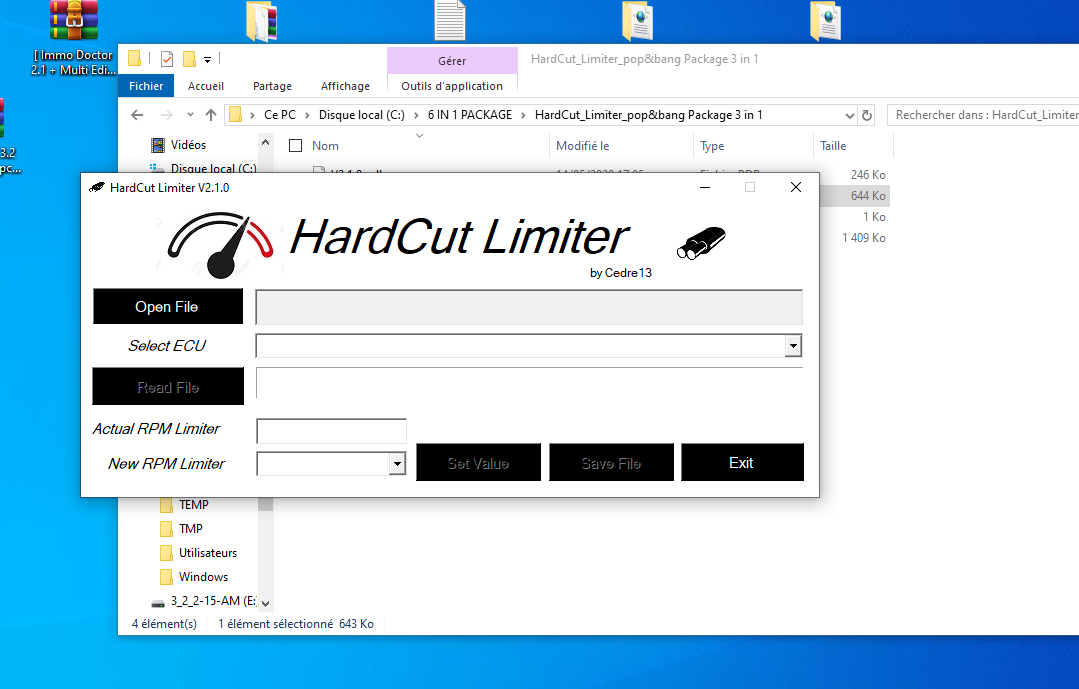This screenshot has width=1079, height=689.
Task: Click the speedometer gauge logo in HardCut Limiter
Action: (220, 243)
